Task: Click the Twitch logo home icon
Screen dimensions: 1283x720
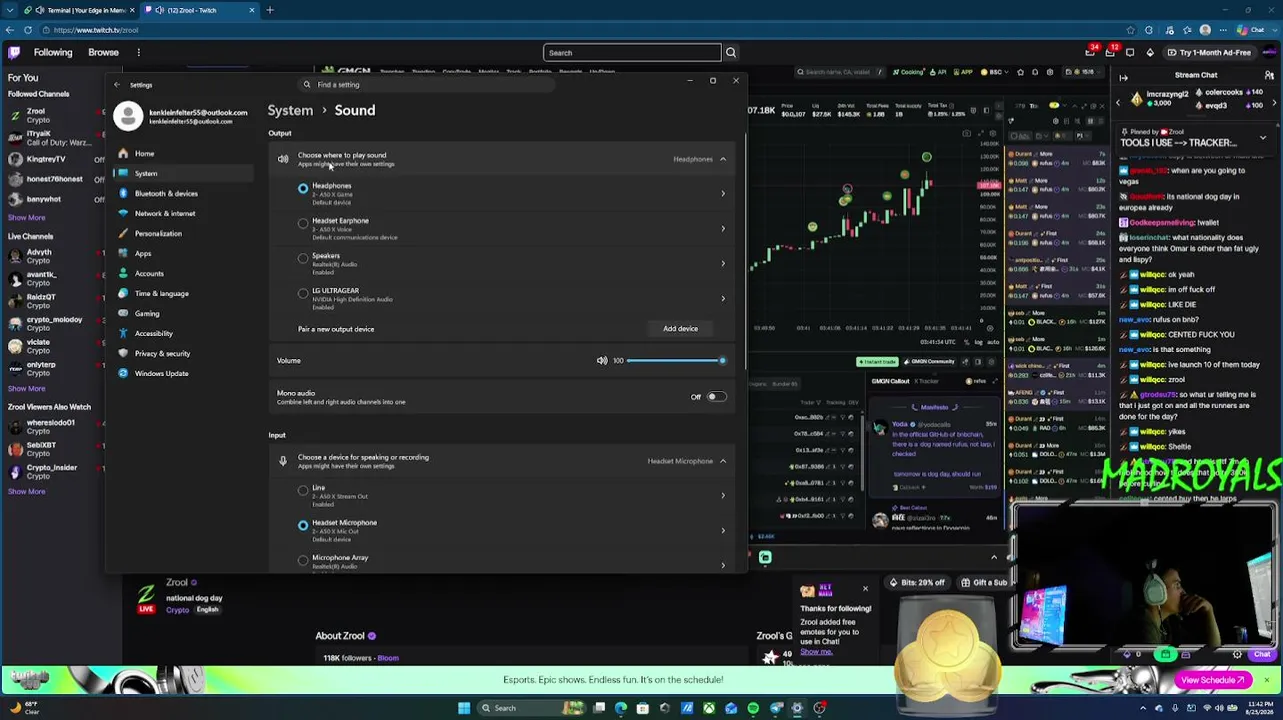Action: pyautogui.click(x=13, y=52)
